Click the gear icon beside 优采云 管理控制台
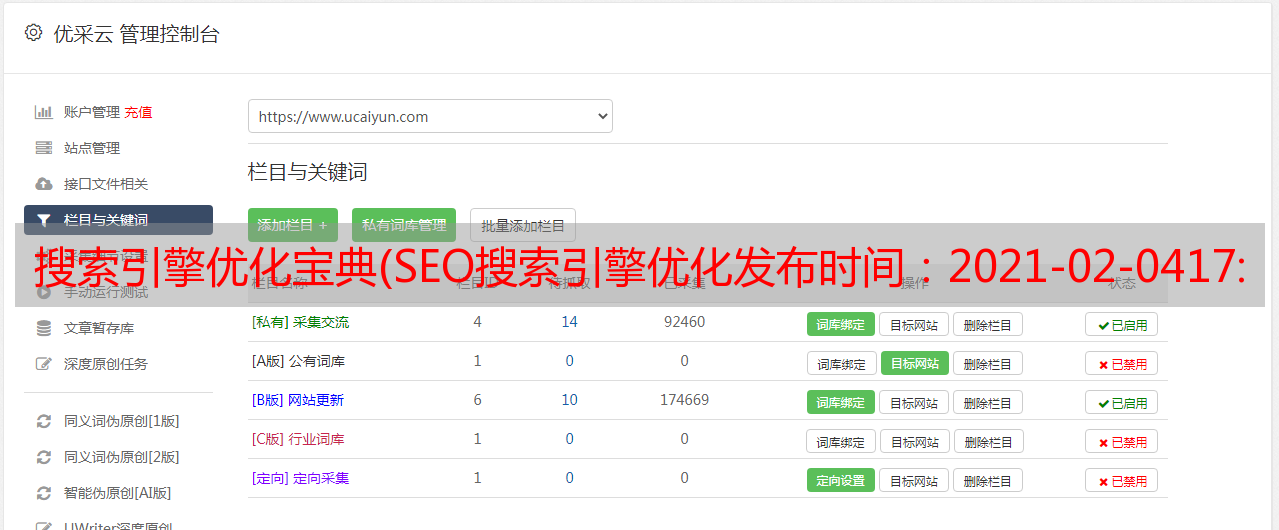Image resolution: width=1279 pixels, height=530 pixels. click(x=33, y=33)
